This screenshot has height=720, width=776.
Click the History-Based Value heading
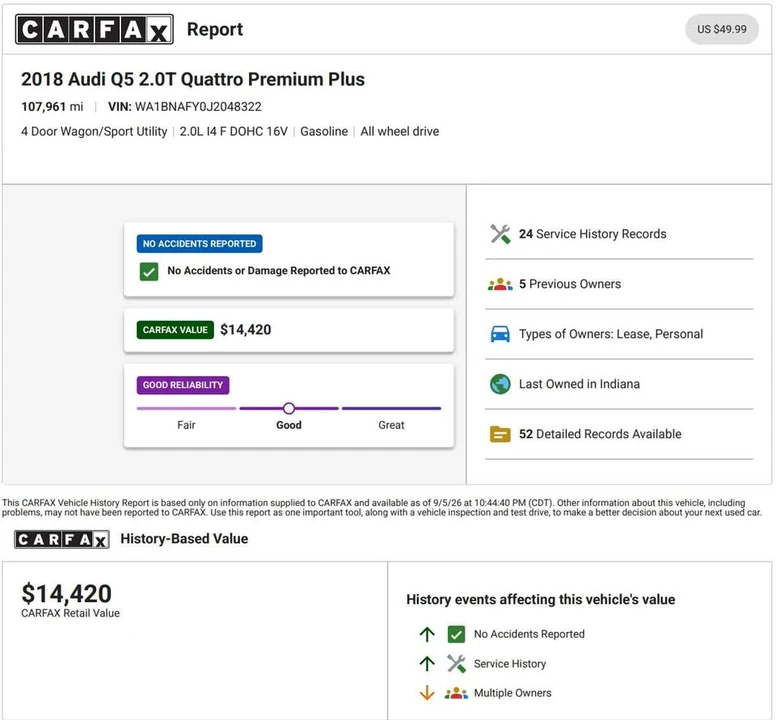pos(184,539)
